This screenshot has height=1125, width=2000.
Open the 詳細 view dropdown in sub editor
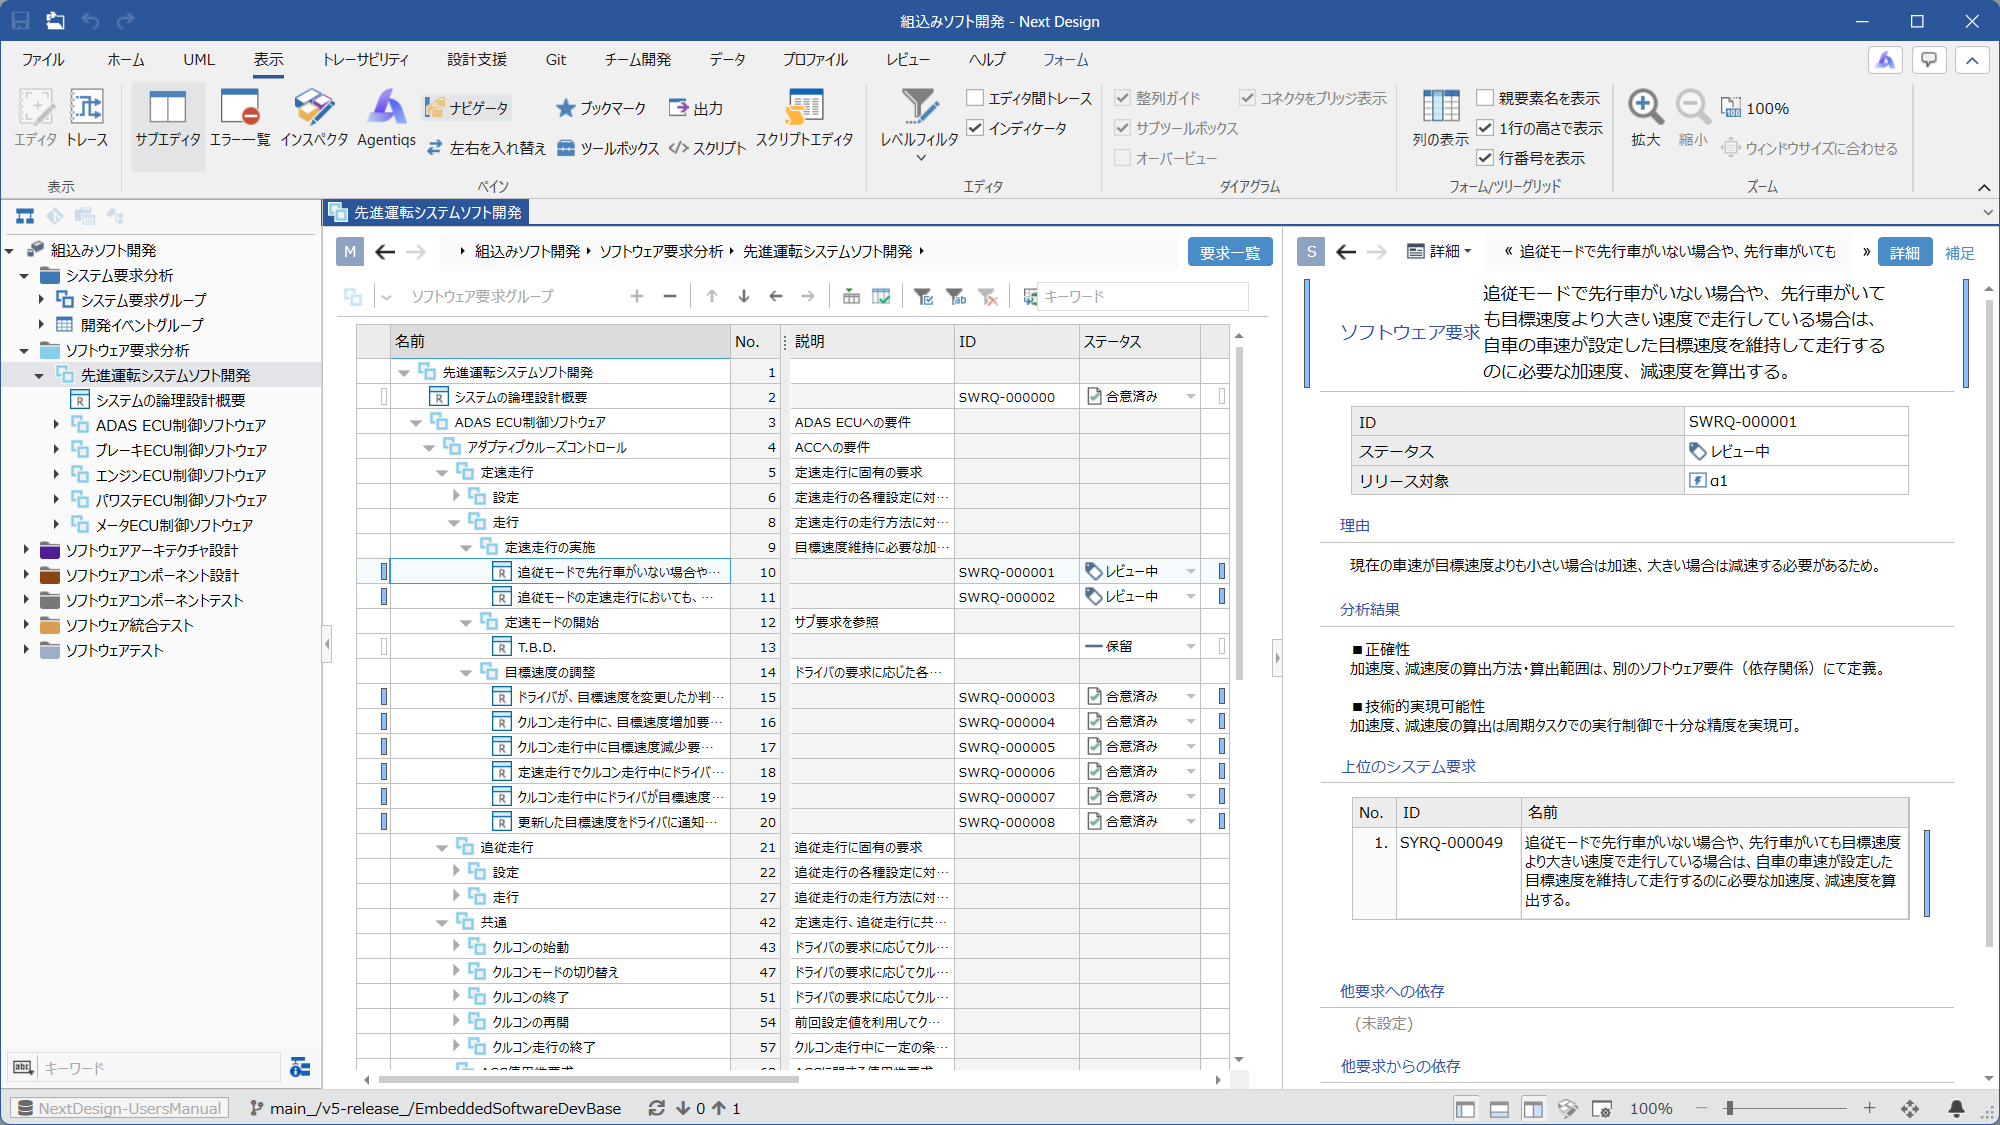click(1440, 252)
